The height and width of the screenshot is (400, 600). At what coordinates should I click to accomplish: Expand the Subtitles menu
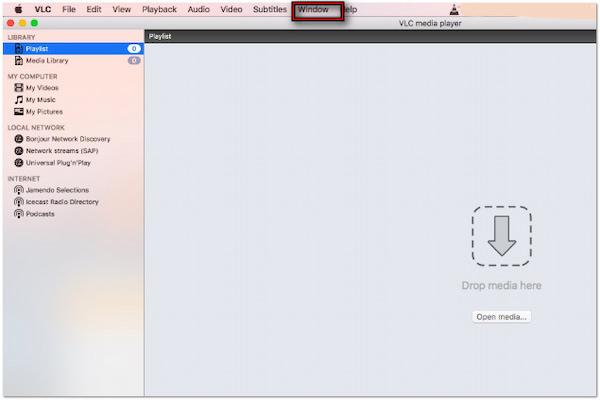pyautogui.click(x=269, y=9)
